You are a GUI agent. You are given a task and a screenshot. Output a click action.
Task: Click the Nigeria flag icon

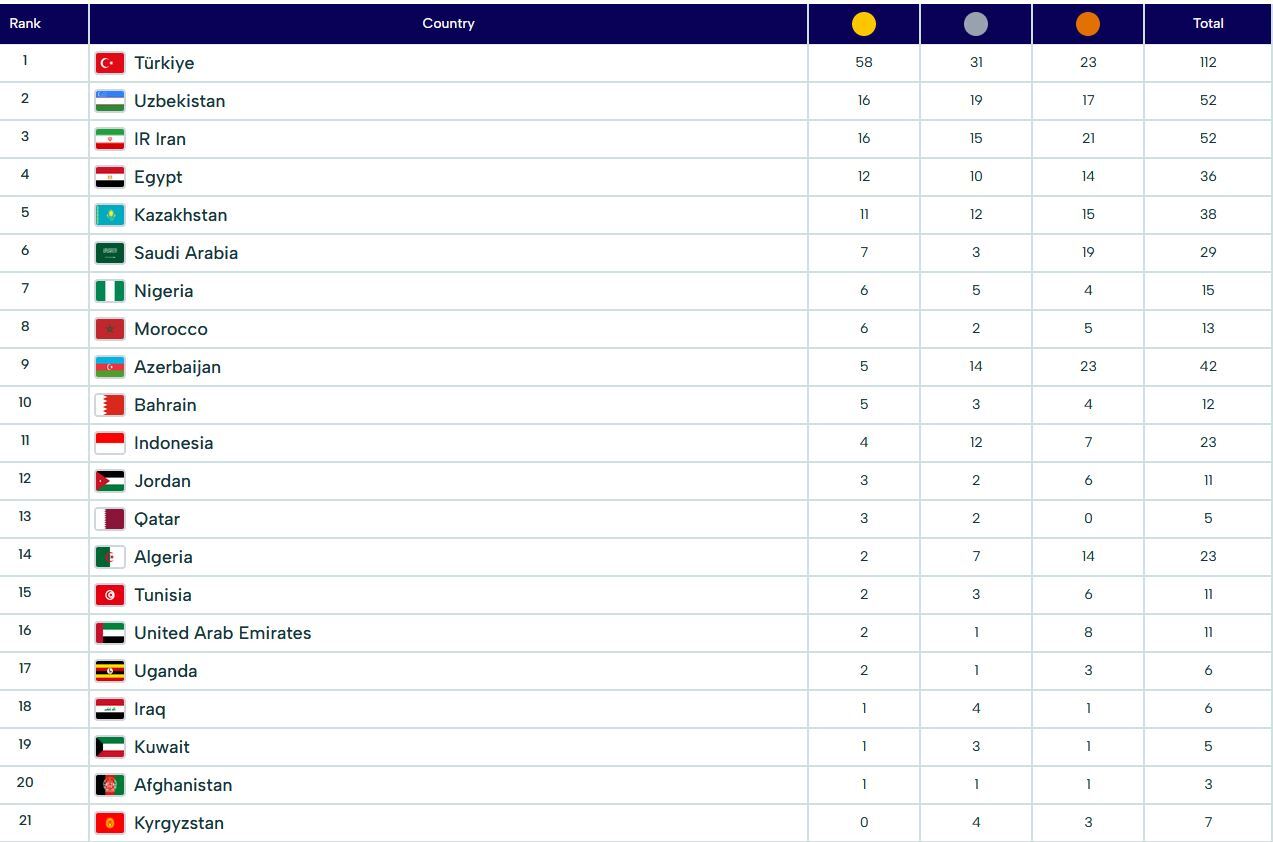pos(110,291)
